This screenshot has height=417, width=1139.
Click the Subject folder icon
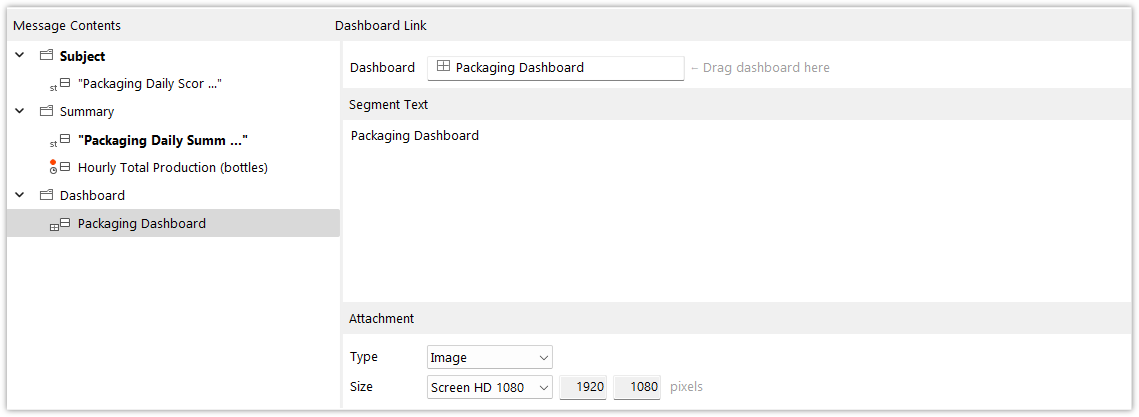pyautogui.click(x=46, y=56)
